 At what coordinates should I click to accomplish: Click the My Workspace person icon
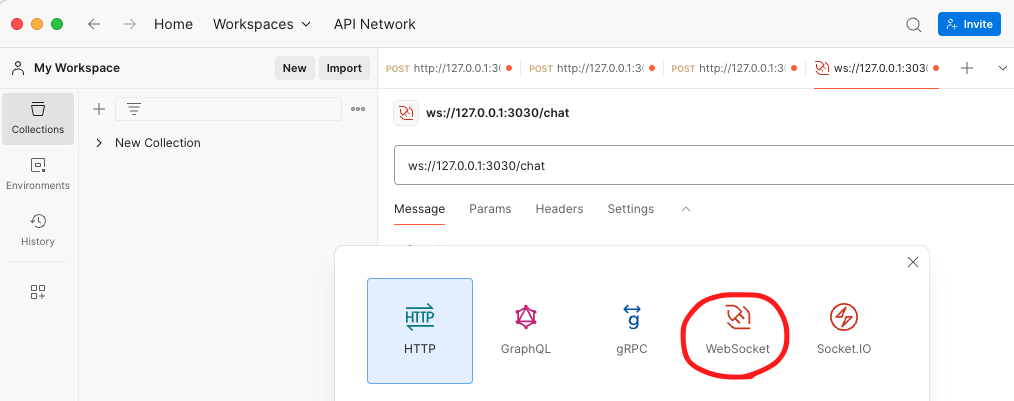(x=18, y=68)
